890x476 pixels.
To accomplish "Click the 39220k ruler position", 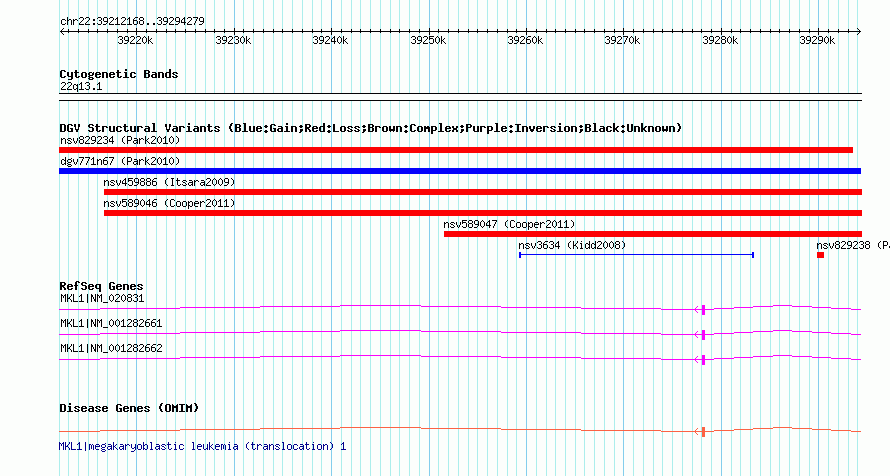I will coord(135,40).
